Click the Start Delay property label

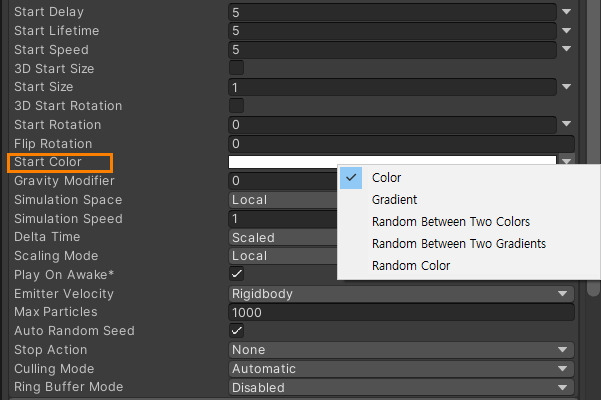coord(49,12)
